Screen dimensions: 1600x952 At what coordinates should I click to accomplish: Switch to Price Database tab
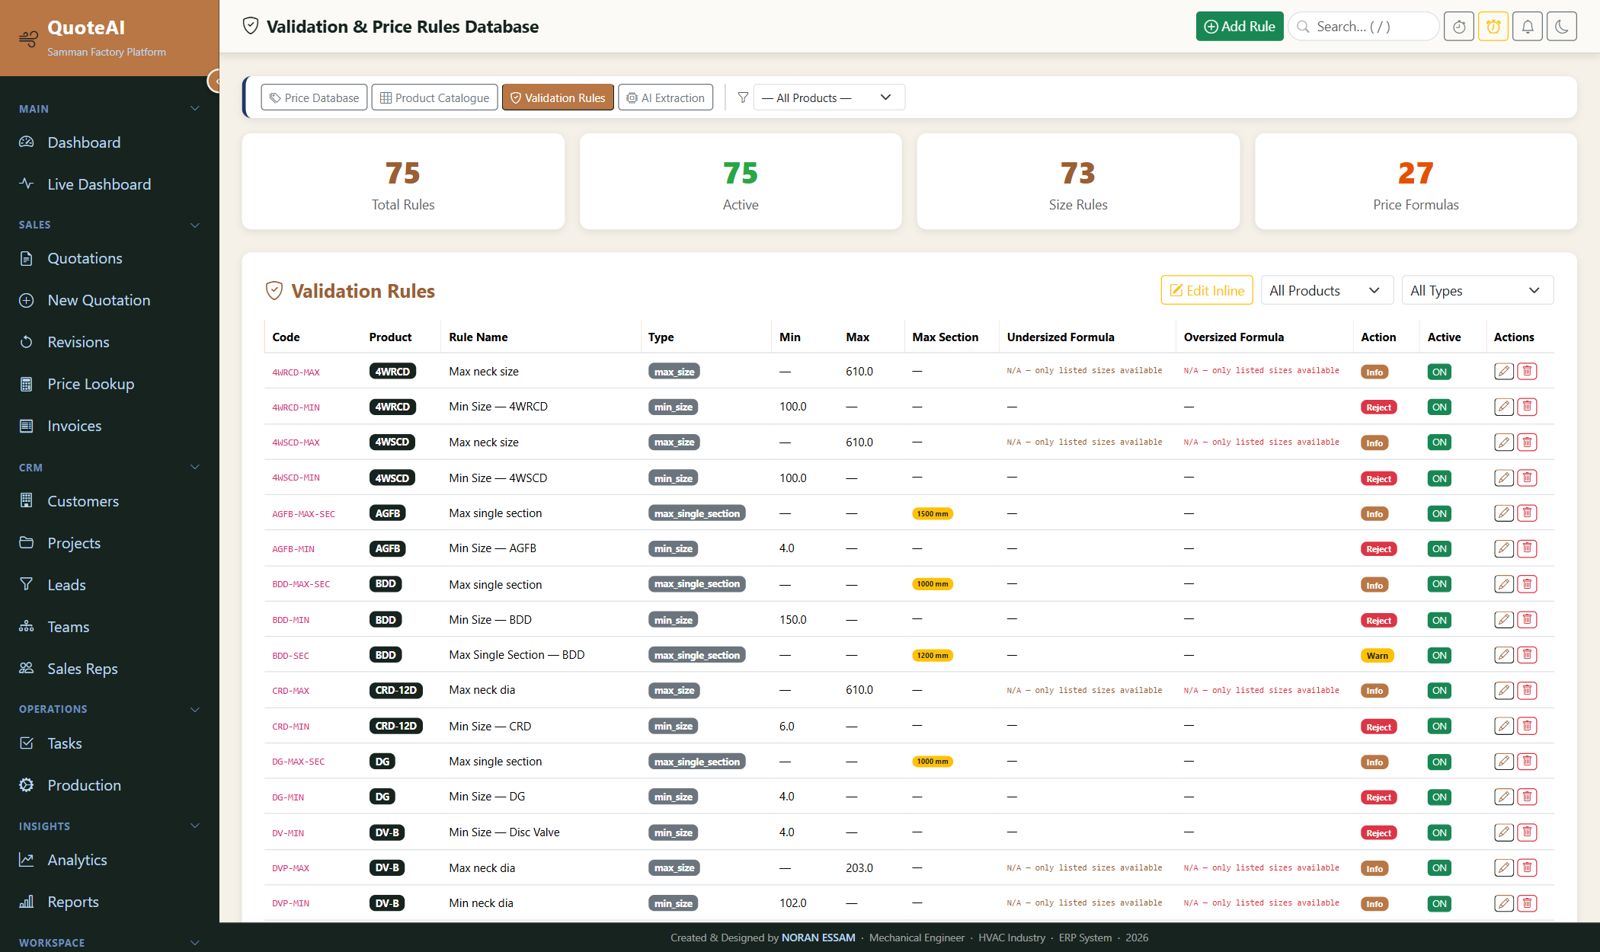tap(314, 97)
